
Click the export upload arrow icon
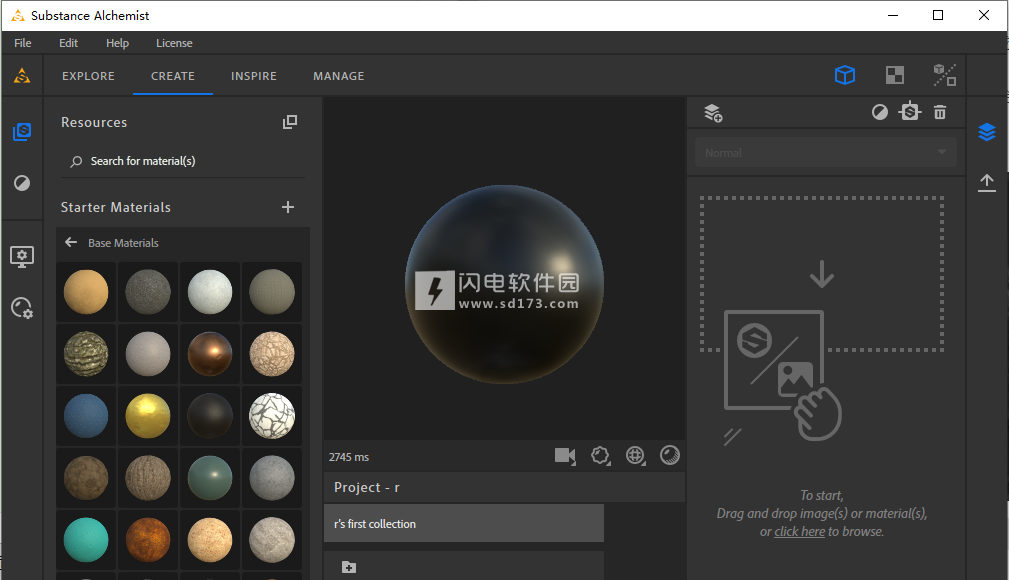(986, 183)
